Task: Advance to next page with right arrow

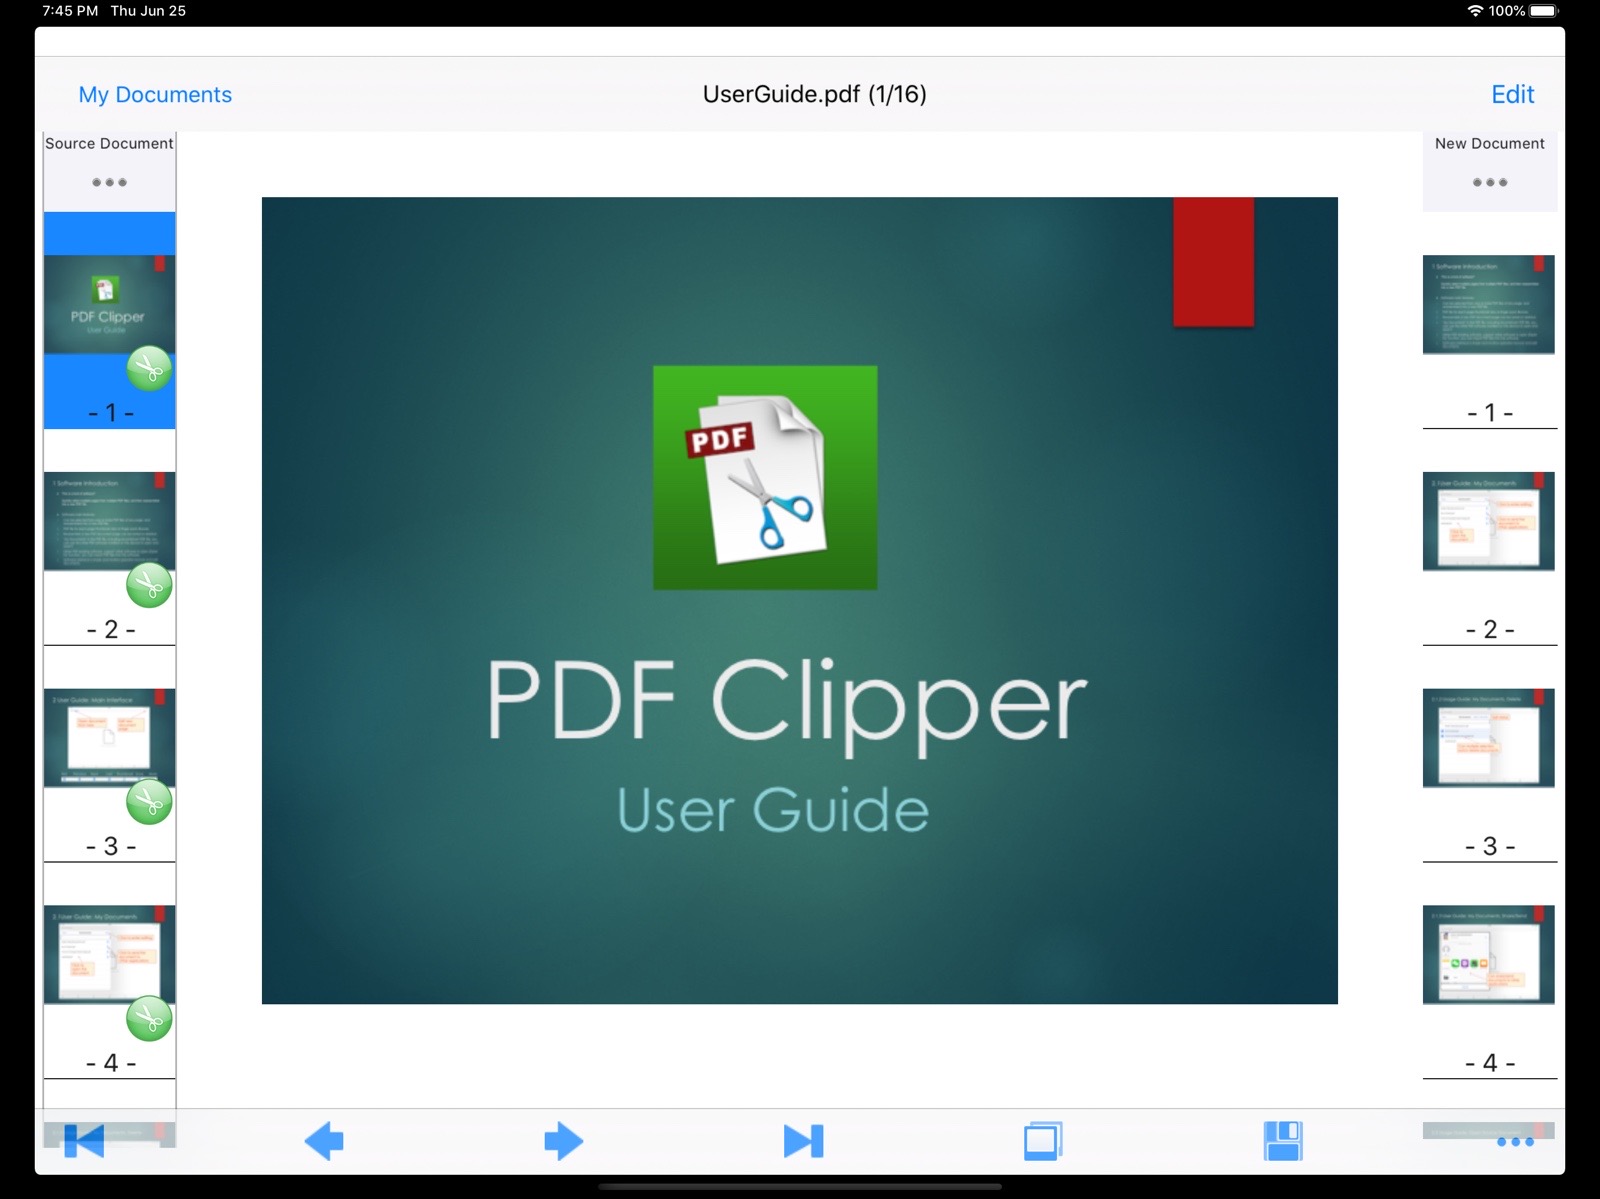Action: [563, 1141]
